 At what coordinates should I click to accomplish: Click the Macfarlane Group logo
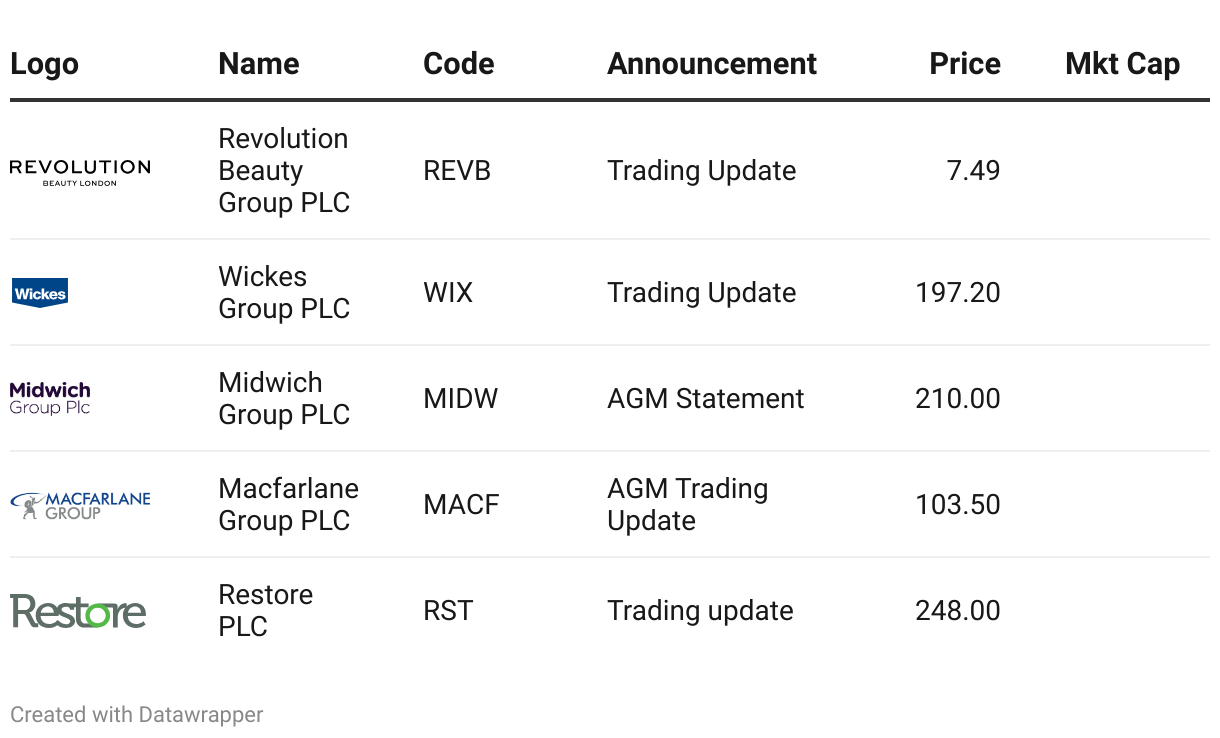[80, 504]
